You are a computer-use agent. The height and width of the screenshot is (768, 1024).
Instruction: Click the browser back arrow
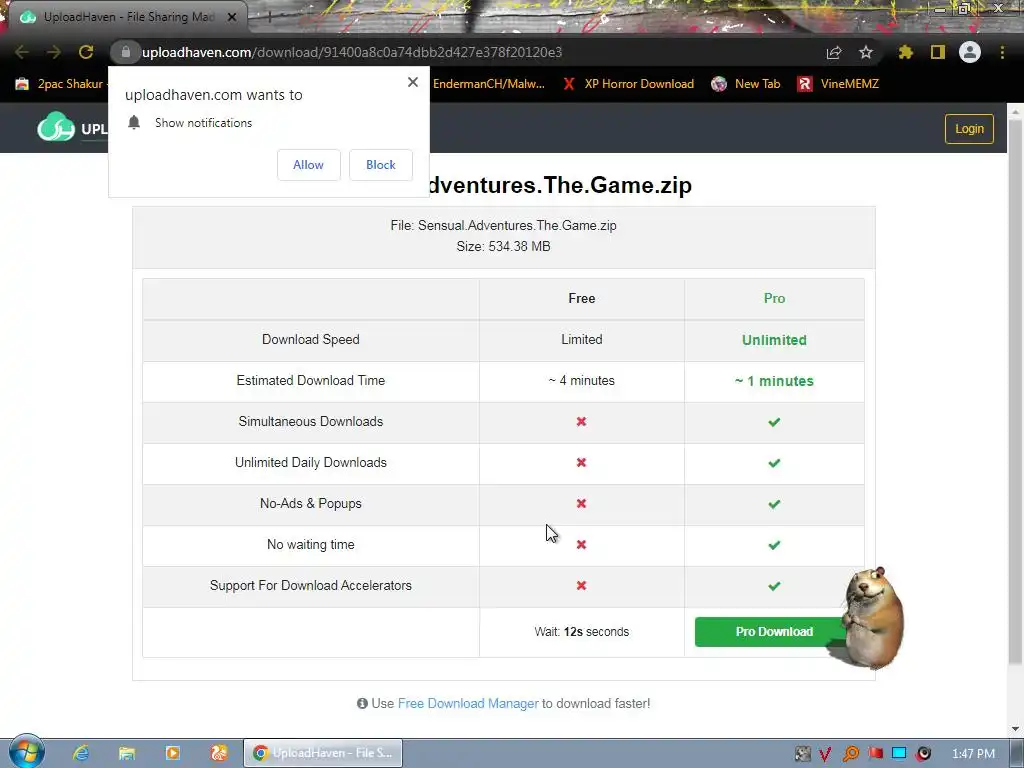click(22, 52)
